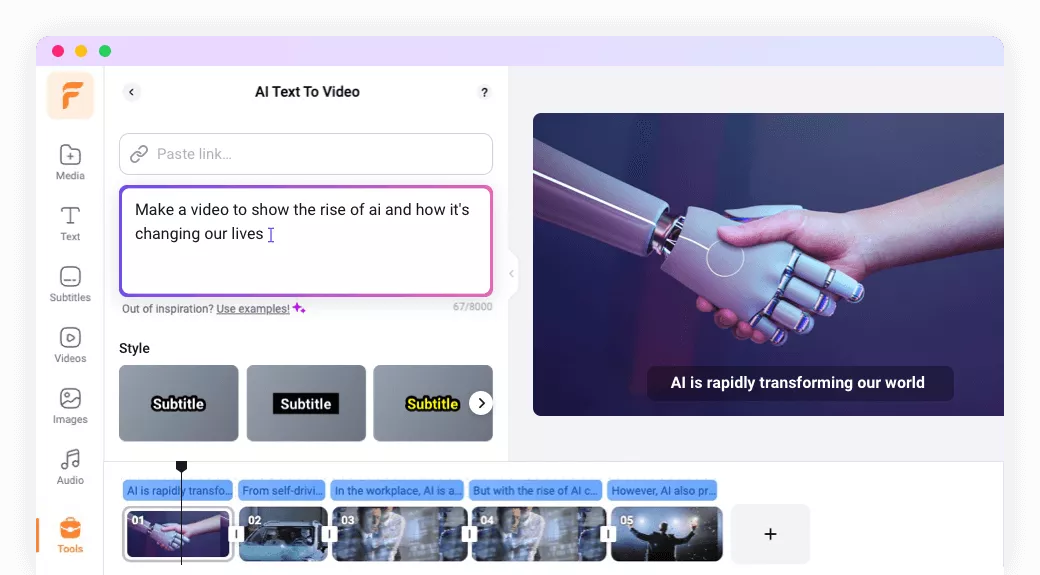The width and height of the screenshot is (1040, 575).
Task: Open the Tools tab in sidebar
Action: tap(70, 534)
